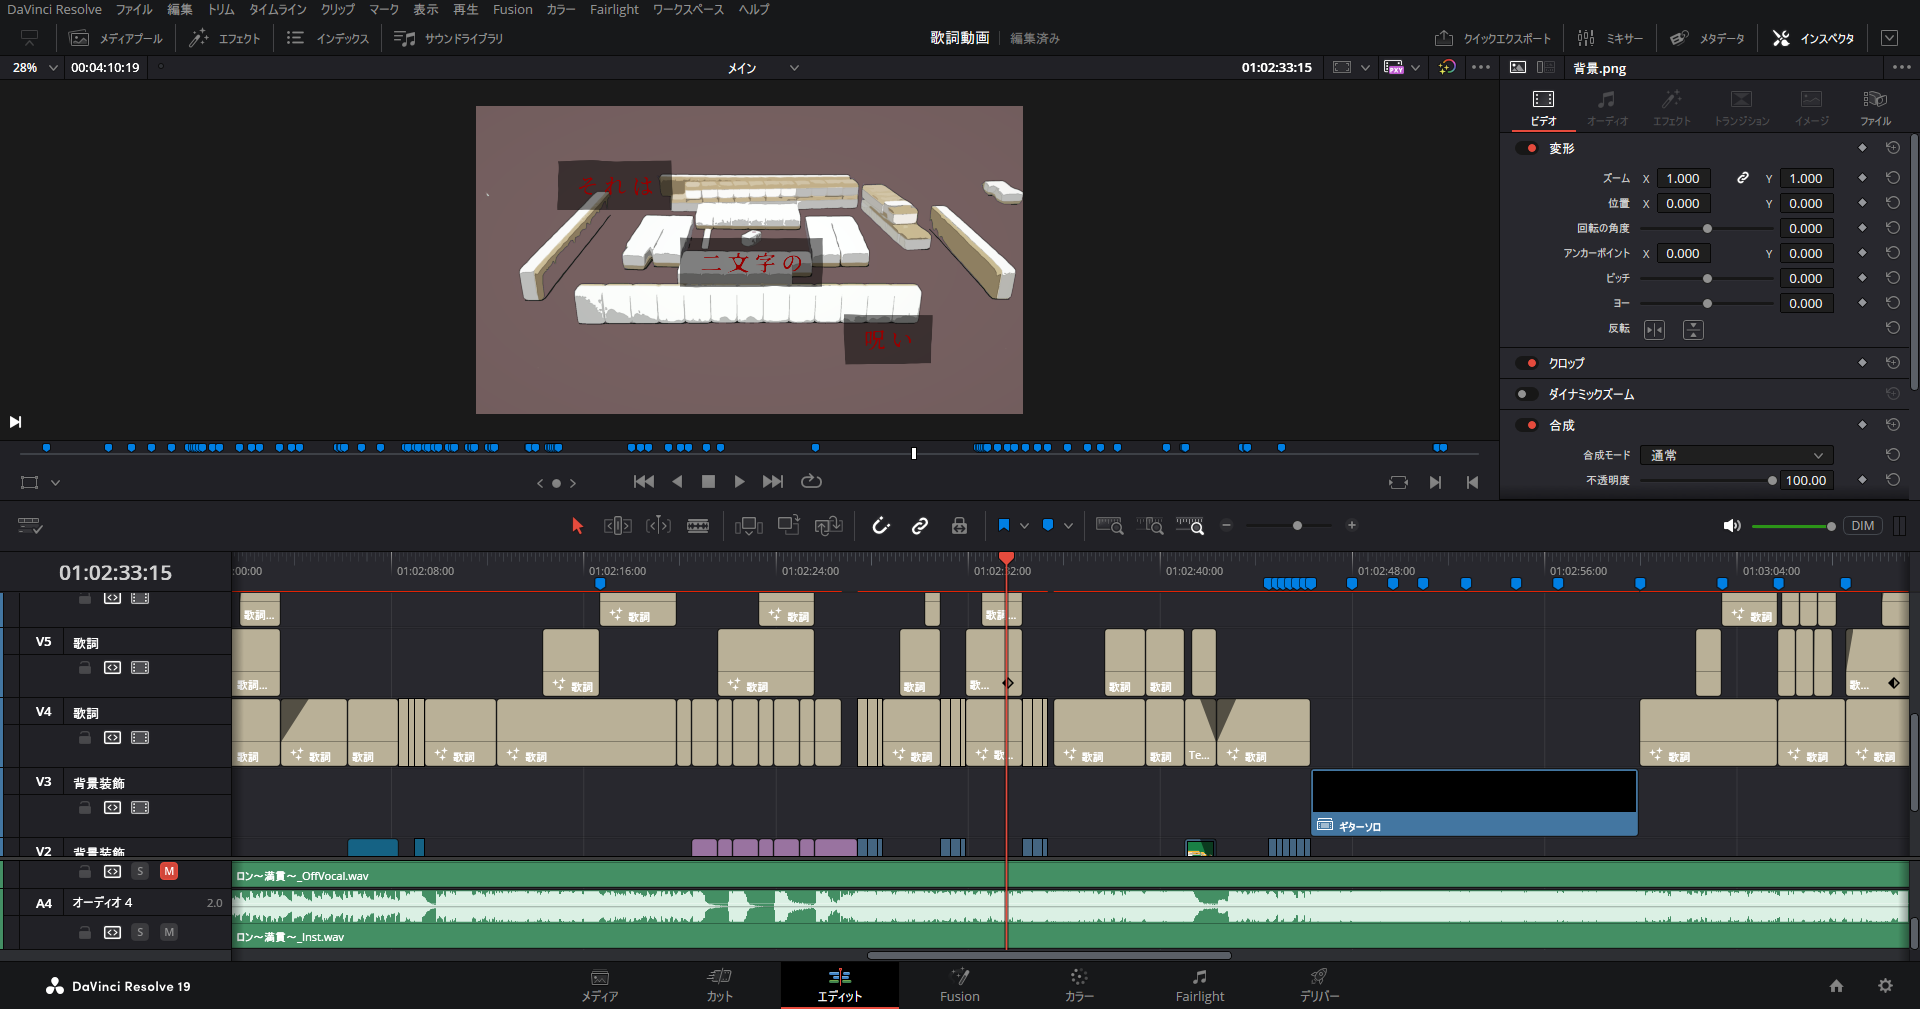Switch to the ファイル tab in Inspector
Screen dimensions: 1920x1009
pos(1874,108)
